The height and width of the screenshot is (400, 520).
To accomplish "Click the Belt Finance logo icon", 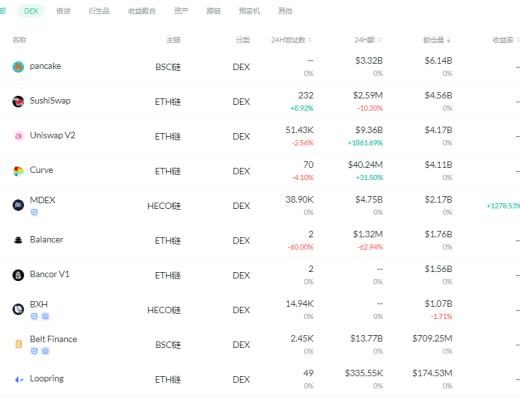I will pos(19,344).
